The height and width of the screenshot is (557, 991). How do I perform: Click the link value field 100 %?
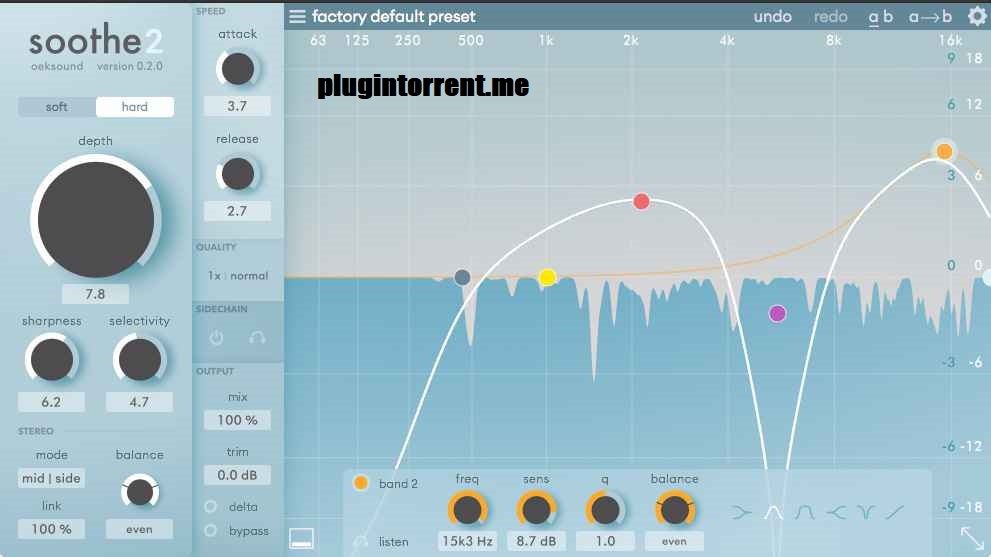click(x=51, y=529)
